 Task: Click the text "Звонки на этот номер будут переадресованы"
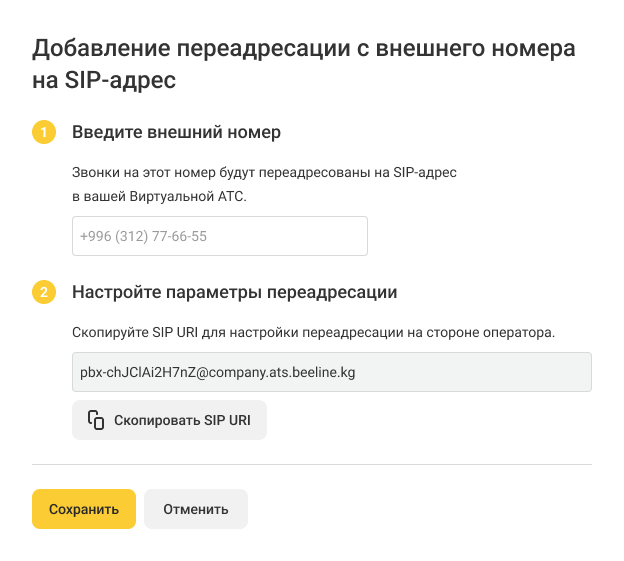pos(220,173)
